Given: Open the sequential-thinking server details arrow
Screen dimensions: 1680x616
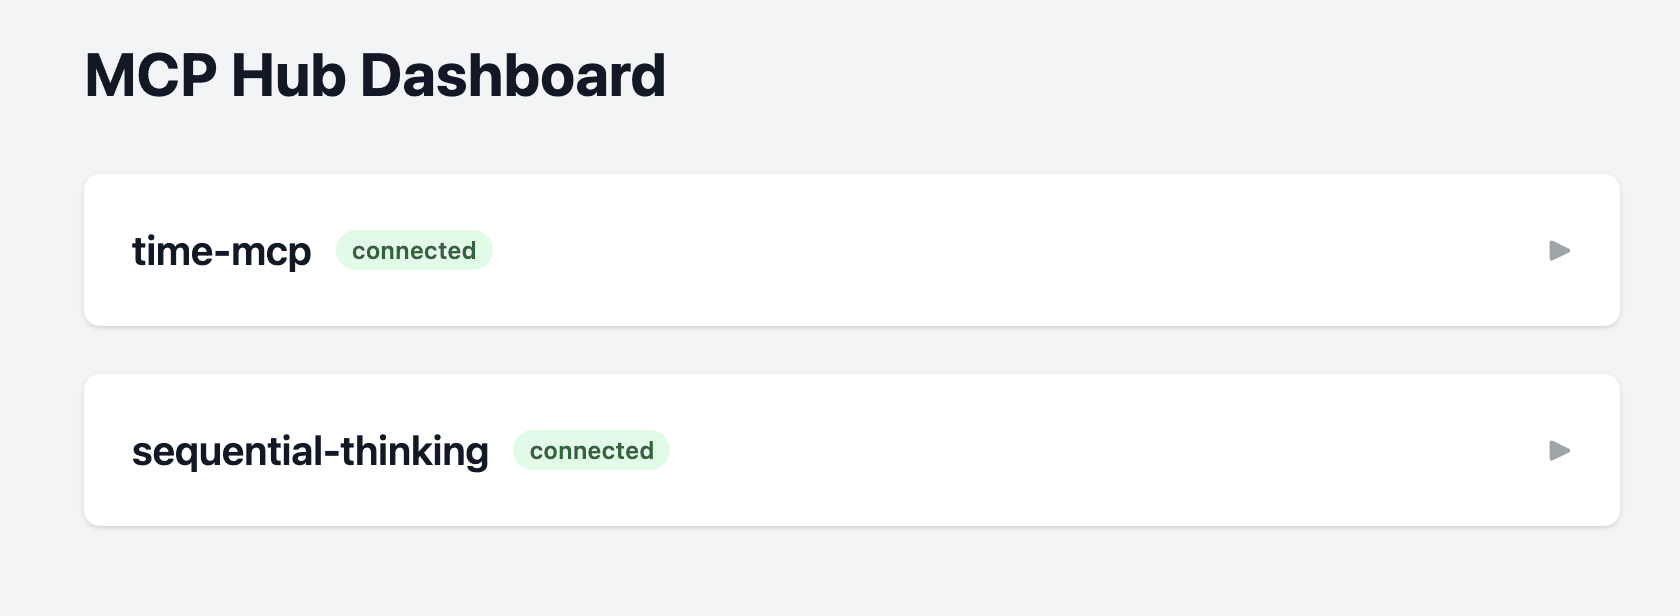Looking at the screenshot, I should 1559,451.
